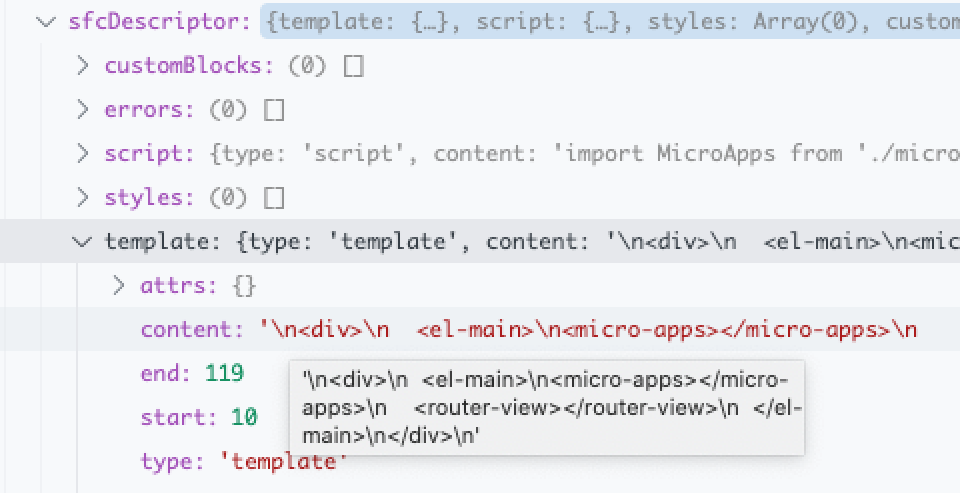Click the end value 119

[x=225, y=374]
